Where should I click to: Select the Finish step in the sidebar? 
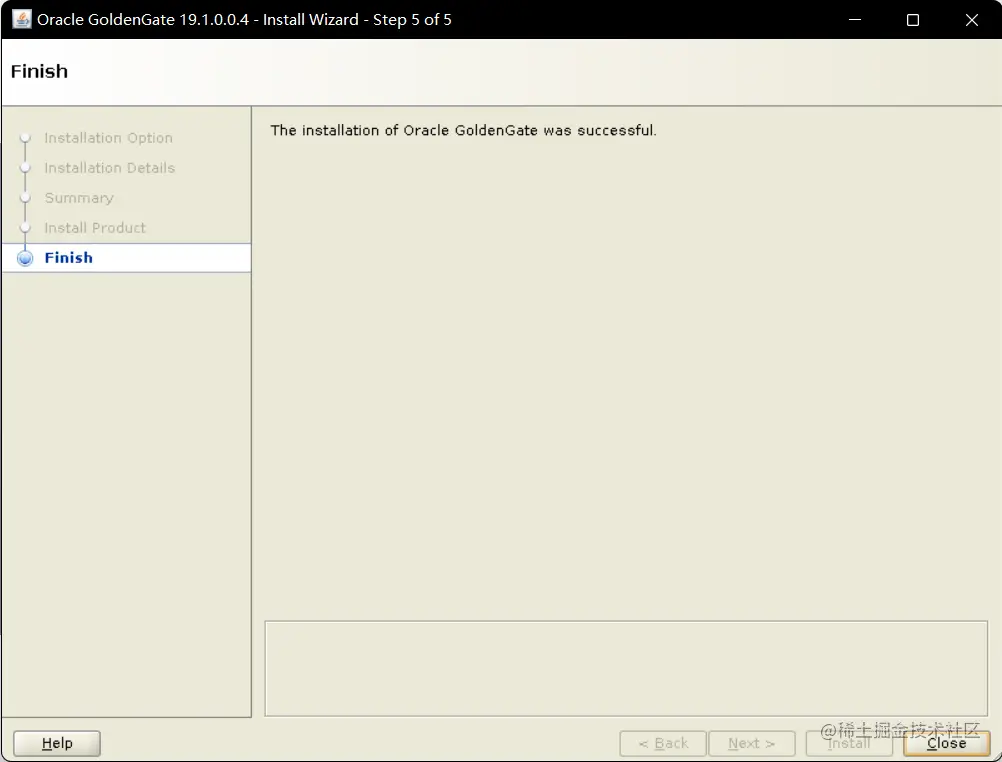(x=68, y=257)
